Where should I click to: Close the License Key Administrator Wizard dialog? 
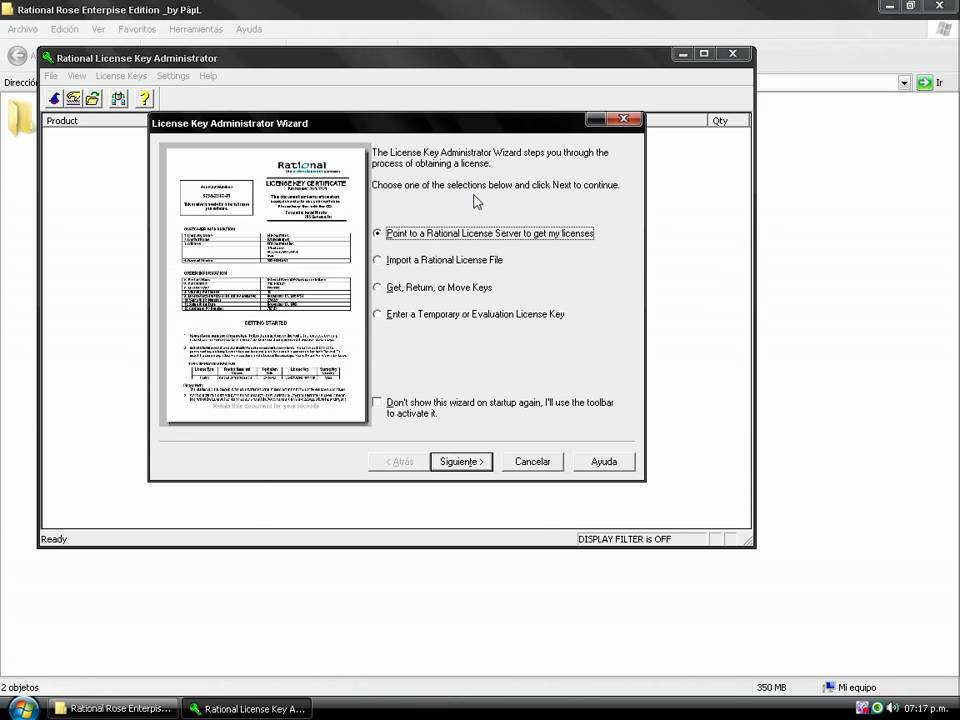pyautogui.click(x=624, y=118)
